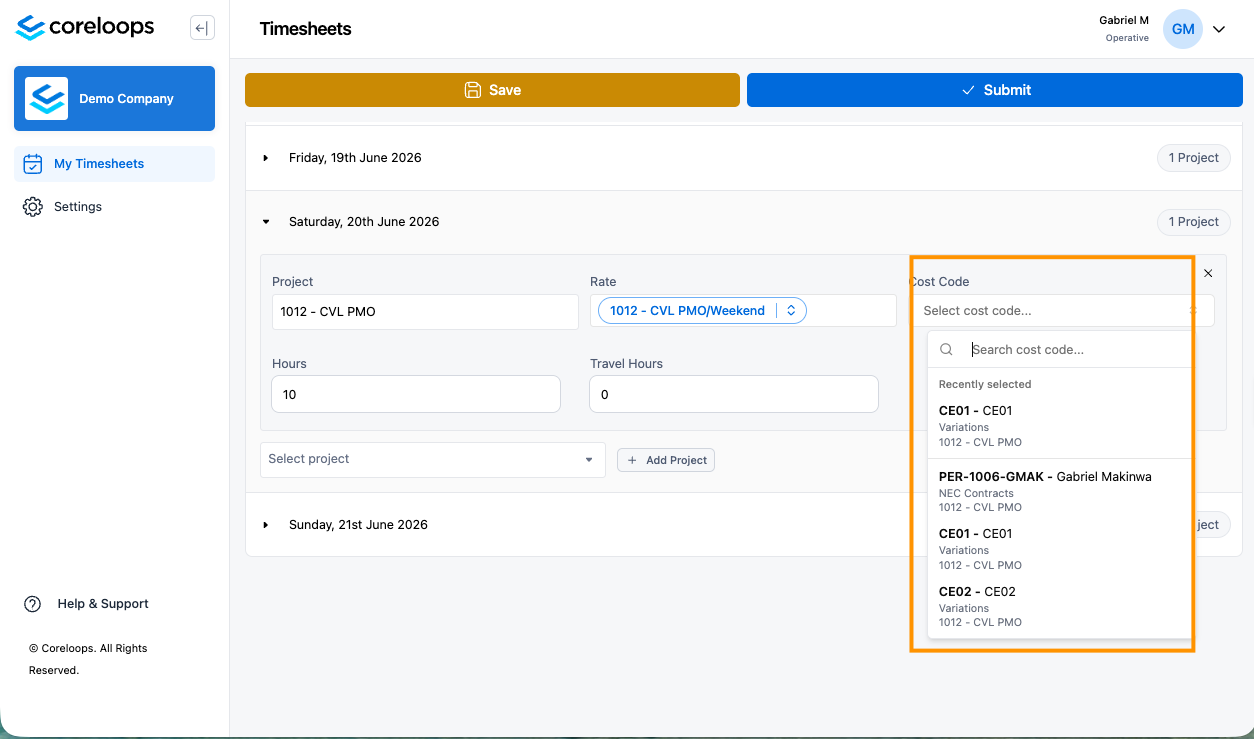The image size is (1254, 739).
Task: Submit the timesheet
Action: click(x=995, y=90)
